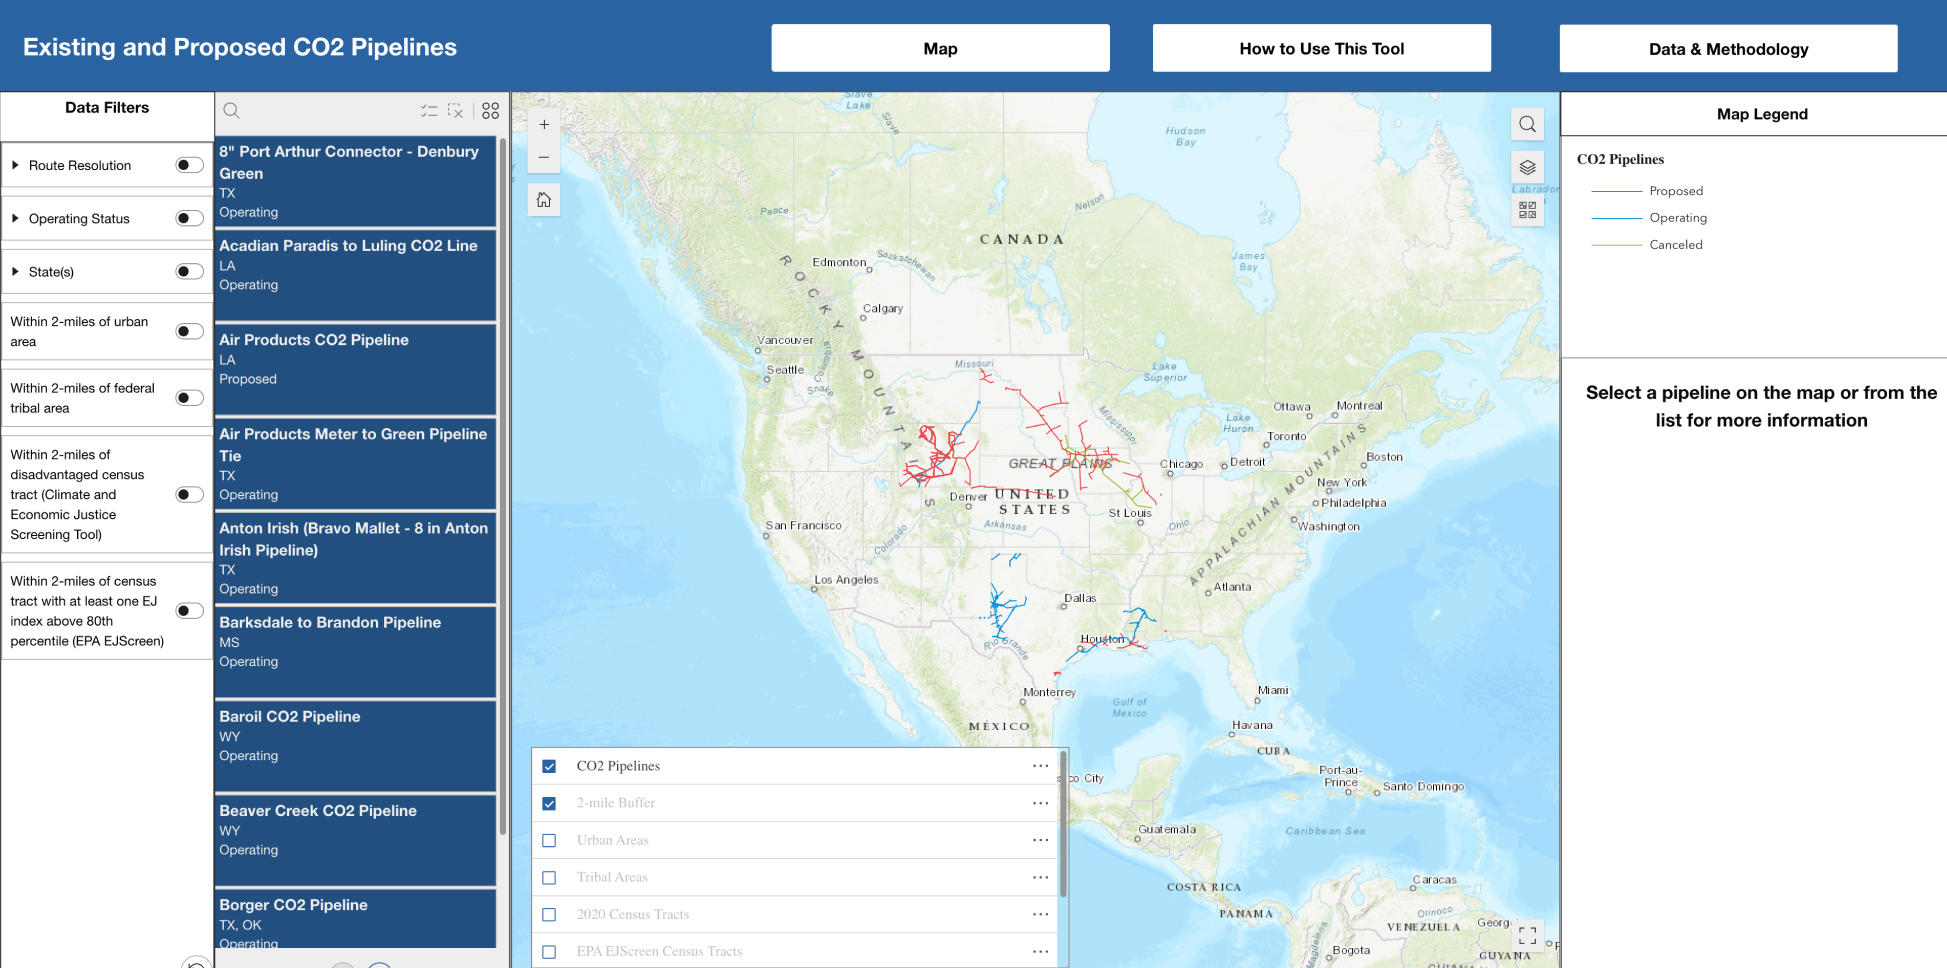Click the map zoom in plus button

tap(544, 125)
